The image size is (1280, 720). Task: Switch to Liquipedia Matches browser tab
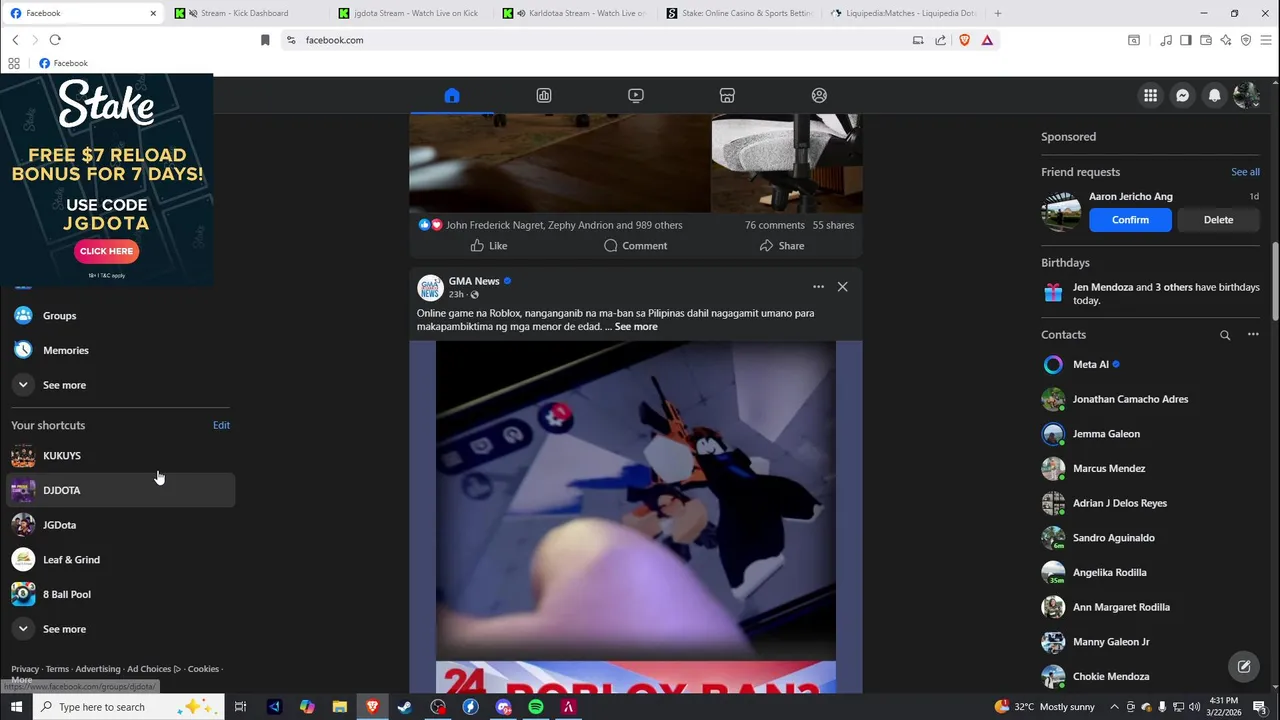click(x=902, y=13)
